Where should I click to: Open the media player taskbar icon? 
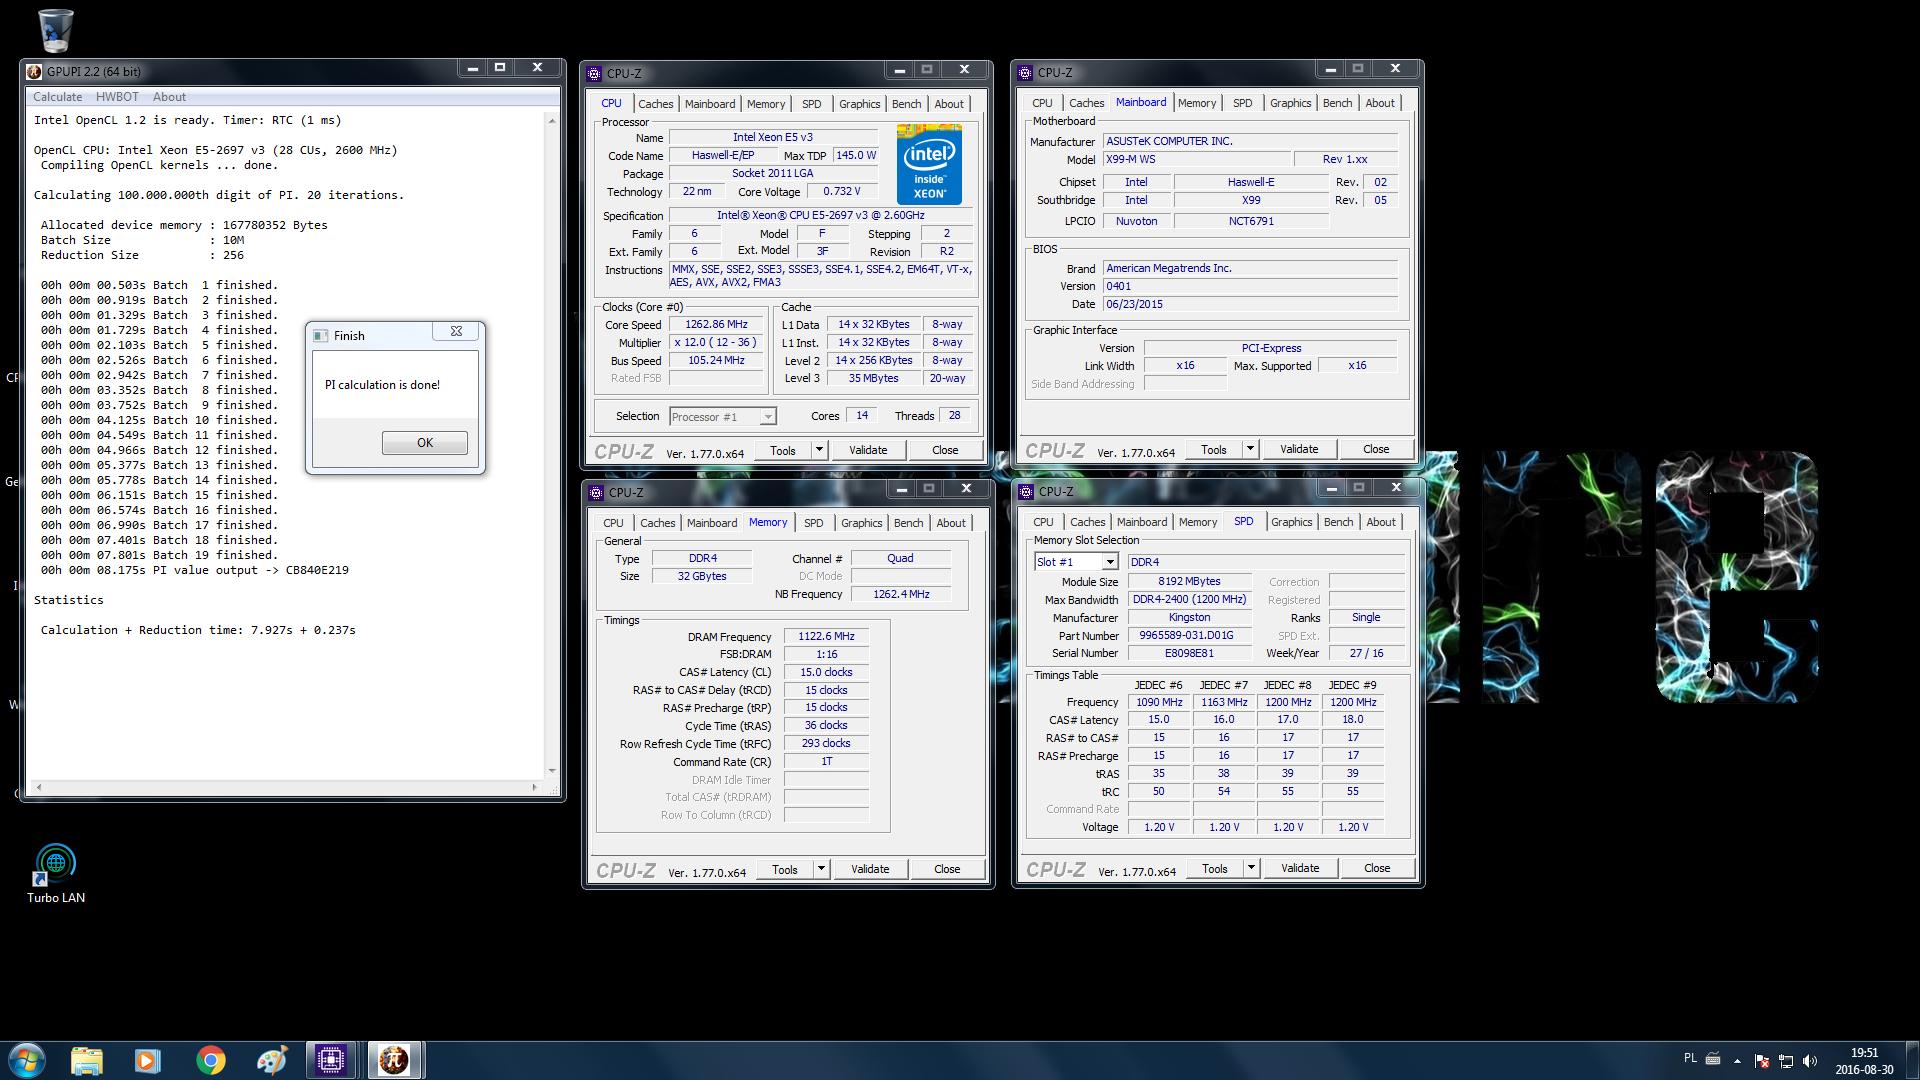point(148,1059)
